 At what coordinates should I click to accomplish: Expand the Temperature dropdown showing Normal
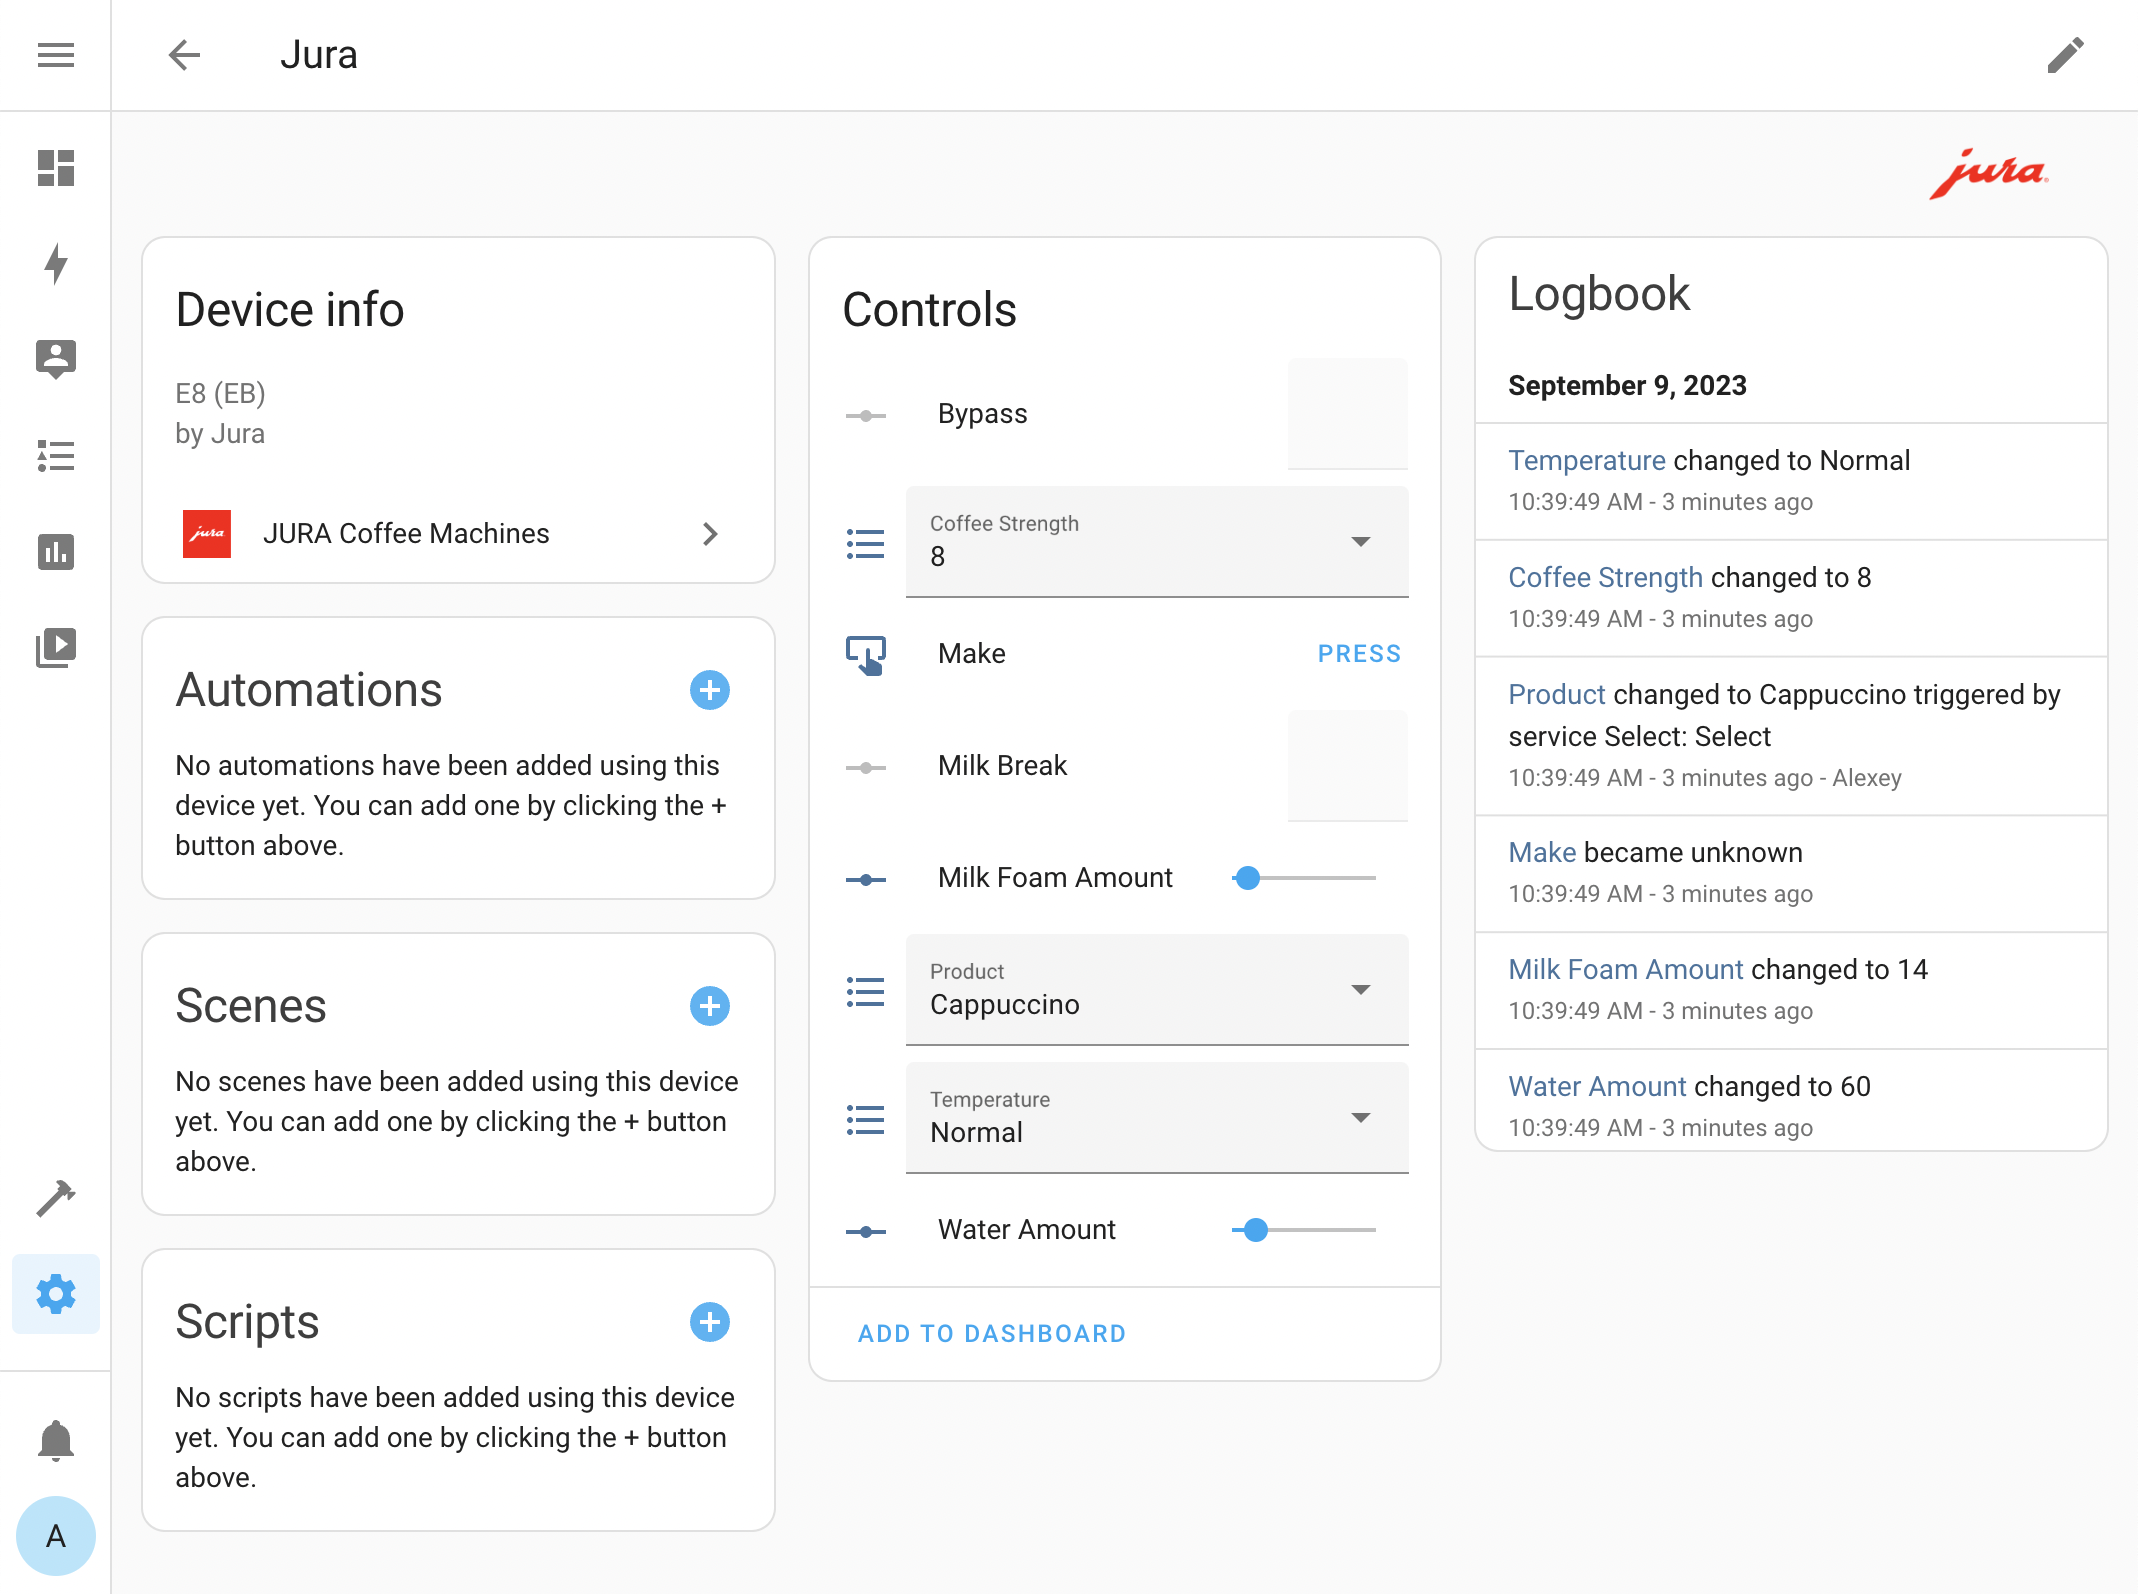1156,1118
